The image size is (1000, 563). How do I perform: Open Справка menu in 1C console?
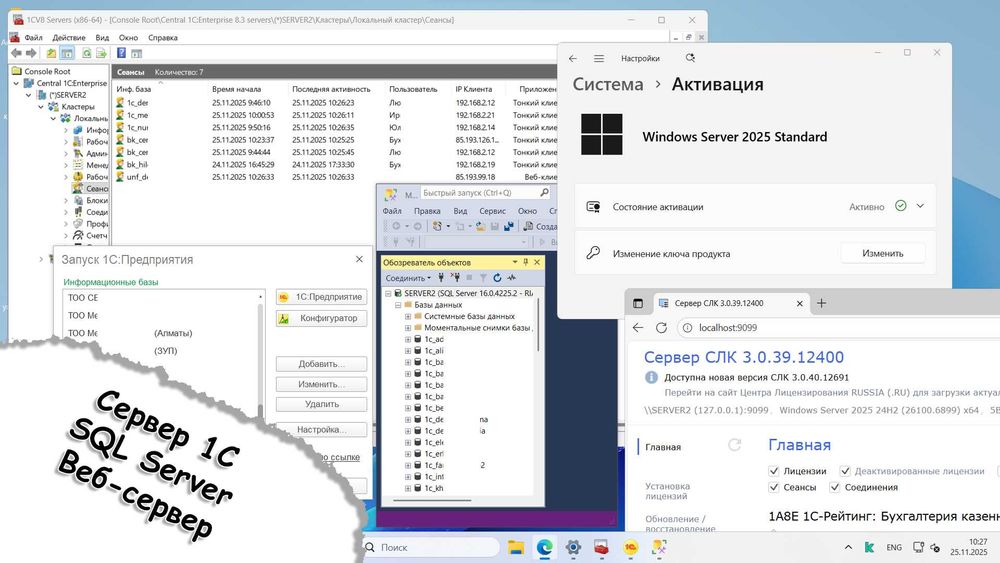[x=163, y=38]
